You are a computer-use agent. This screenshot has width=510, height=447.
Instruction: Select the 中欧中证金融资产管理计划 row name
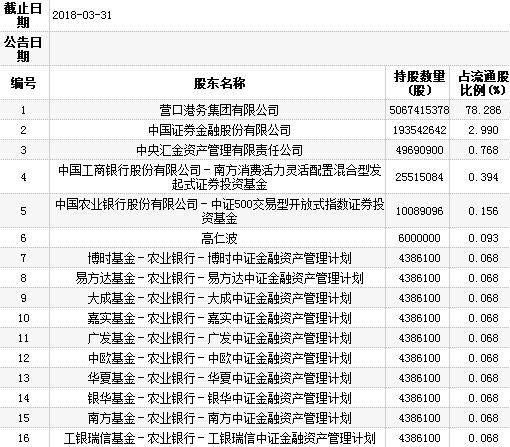[x=219, y=358]
